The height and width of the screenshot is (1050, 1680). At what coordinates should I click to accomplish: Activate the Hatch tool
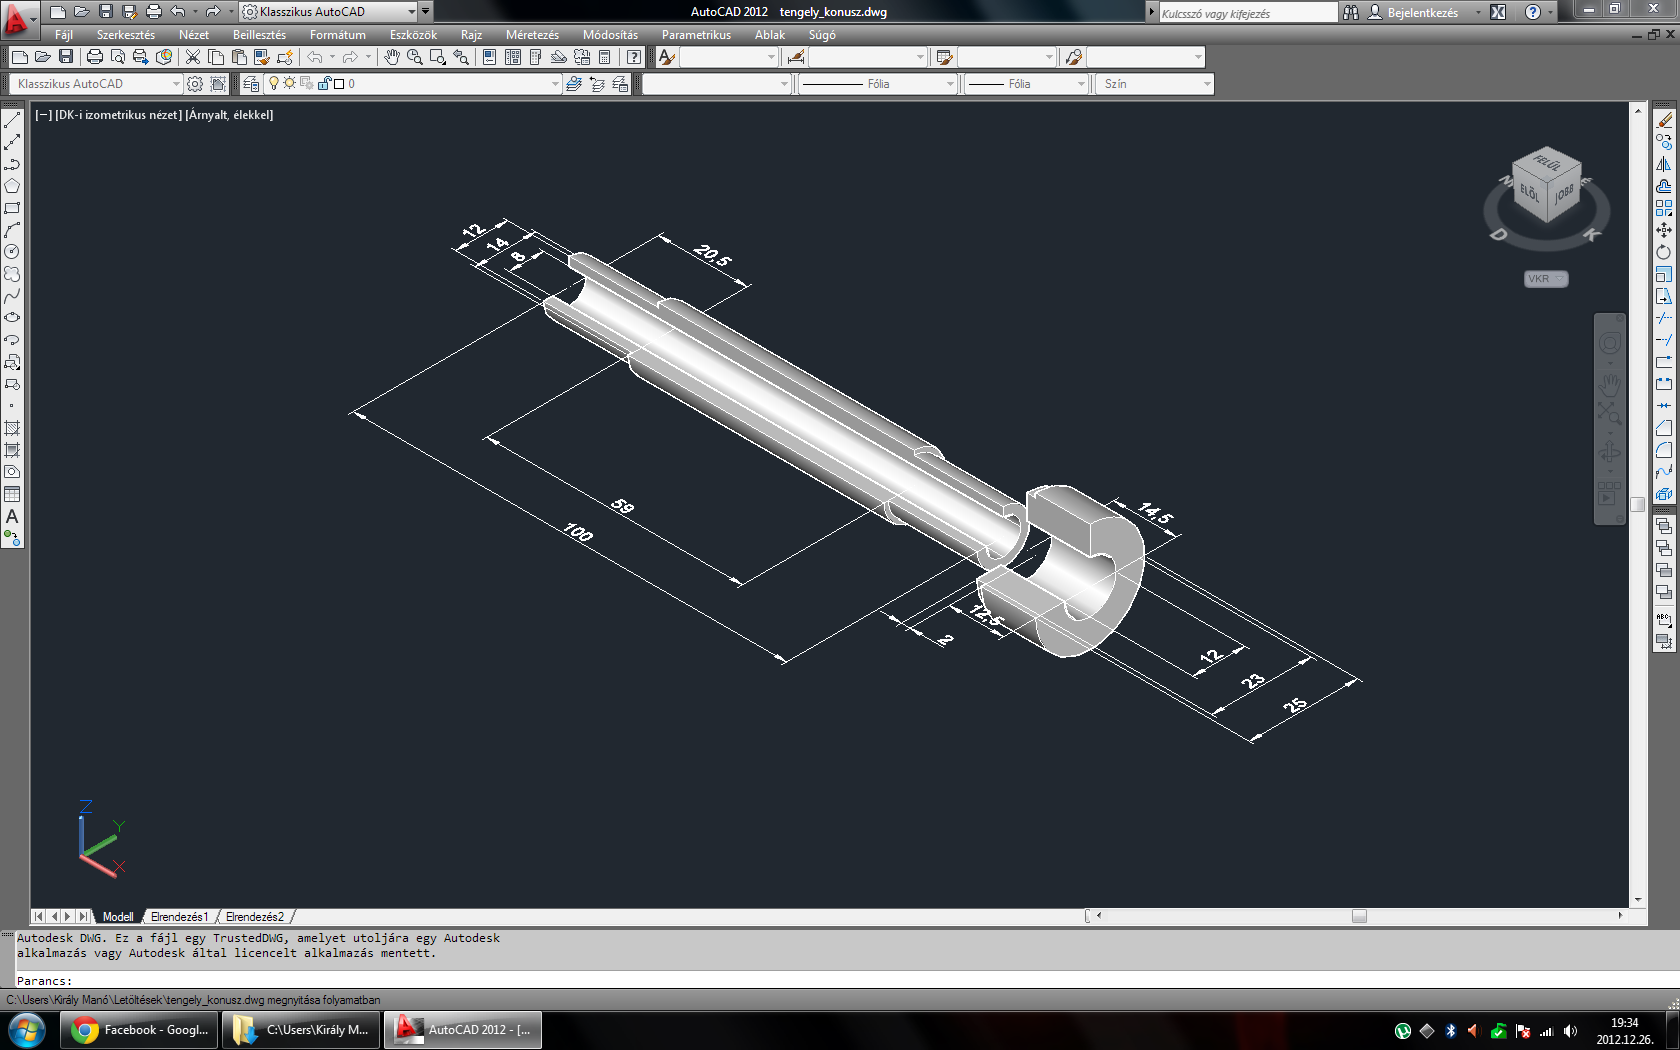tap(12, 428)
